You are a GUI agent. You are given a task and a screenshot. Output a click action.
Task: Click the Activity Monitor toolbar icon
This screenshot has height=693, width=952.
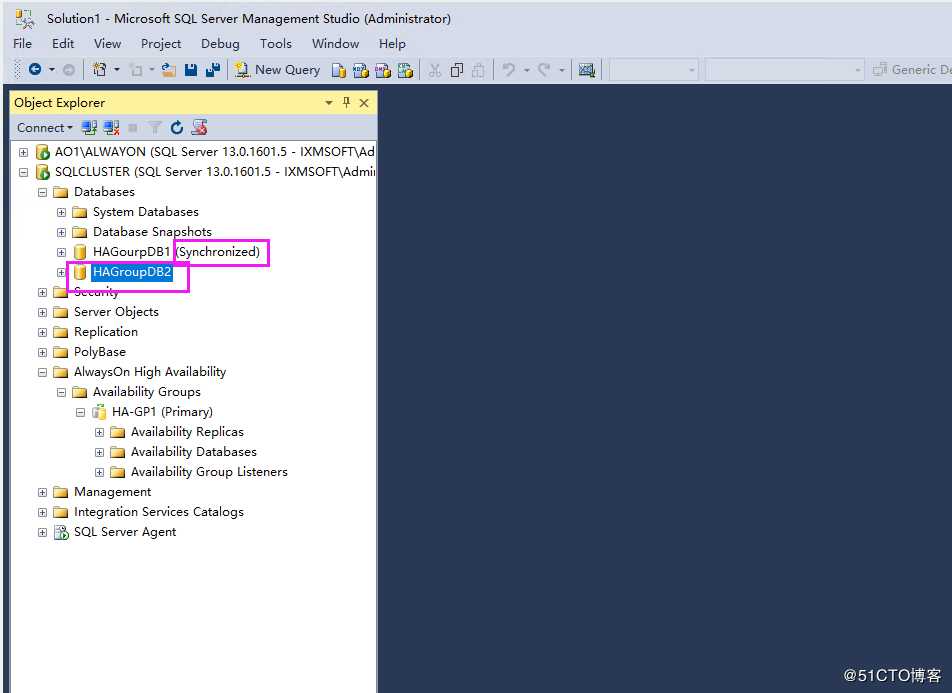pyautogui.click(x=587, y=69)
